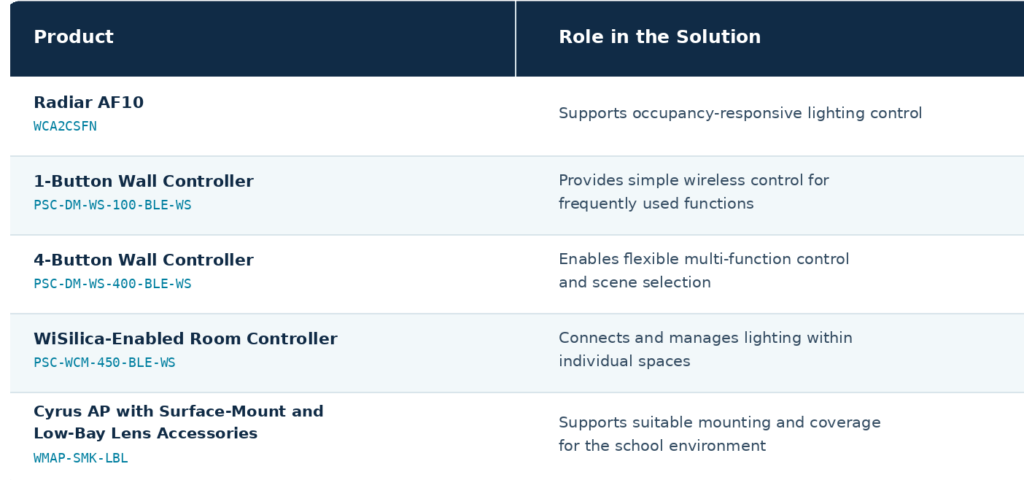Click the suitable mounting and coverage description
Screen dimensions: 1024x480
click(x=720, y=434)
